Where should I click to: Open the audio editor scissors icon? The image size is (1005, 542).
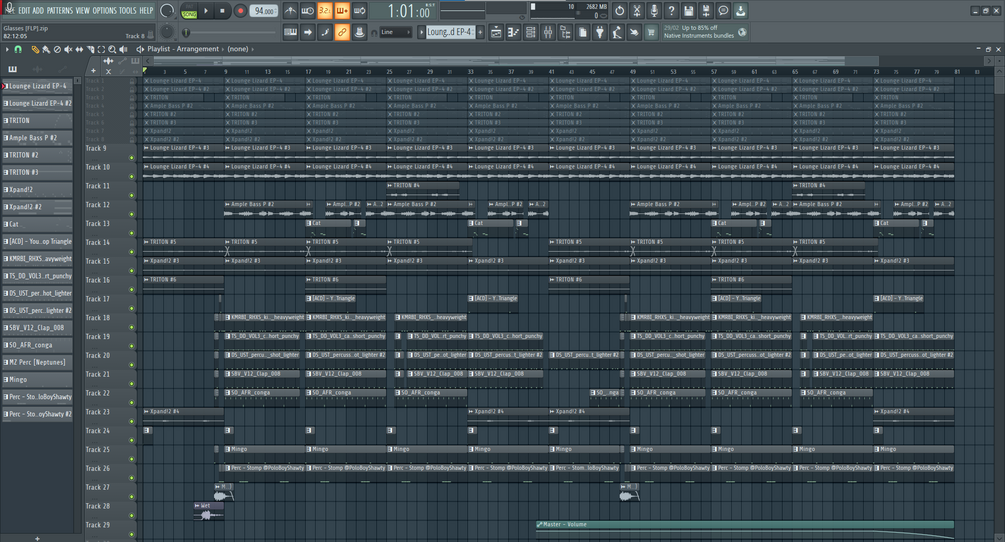click(636, 11)
